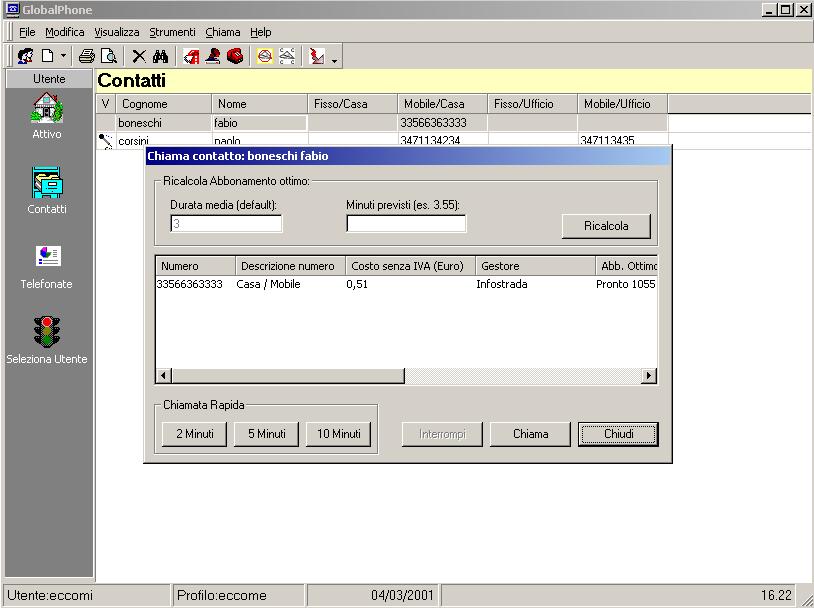
Task: Open the Chiama menu
Action: coord(223,32)
